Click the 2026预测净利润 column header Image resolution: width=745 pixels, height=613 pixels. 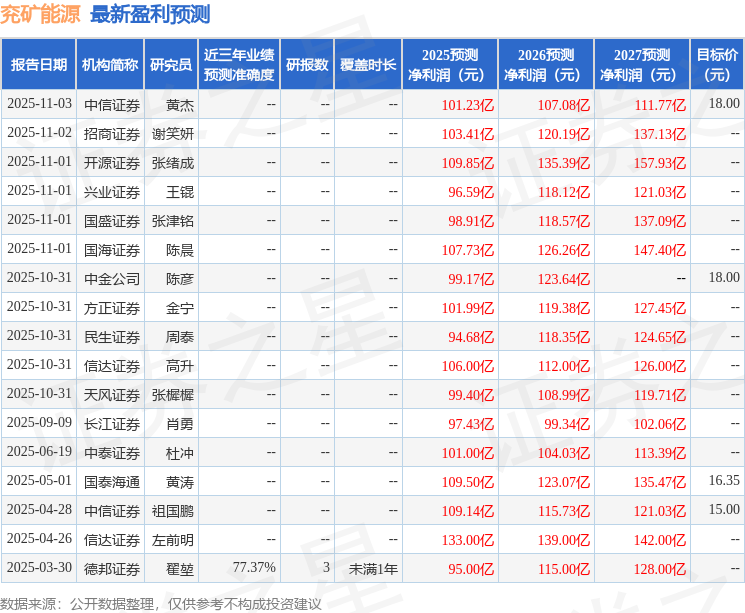click(x=546, y=65)
